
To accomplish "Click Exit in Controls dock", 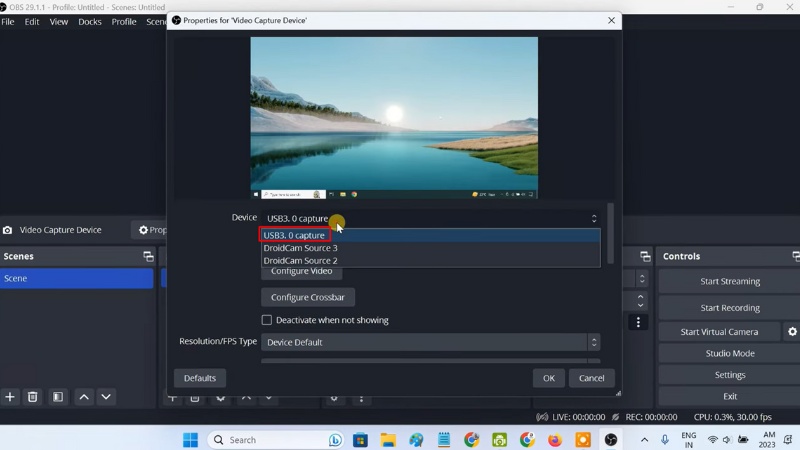I will (730, 396).
